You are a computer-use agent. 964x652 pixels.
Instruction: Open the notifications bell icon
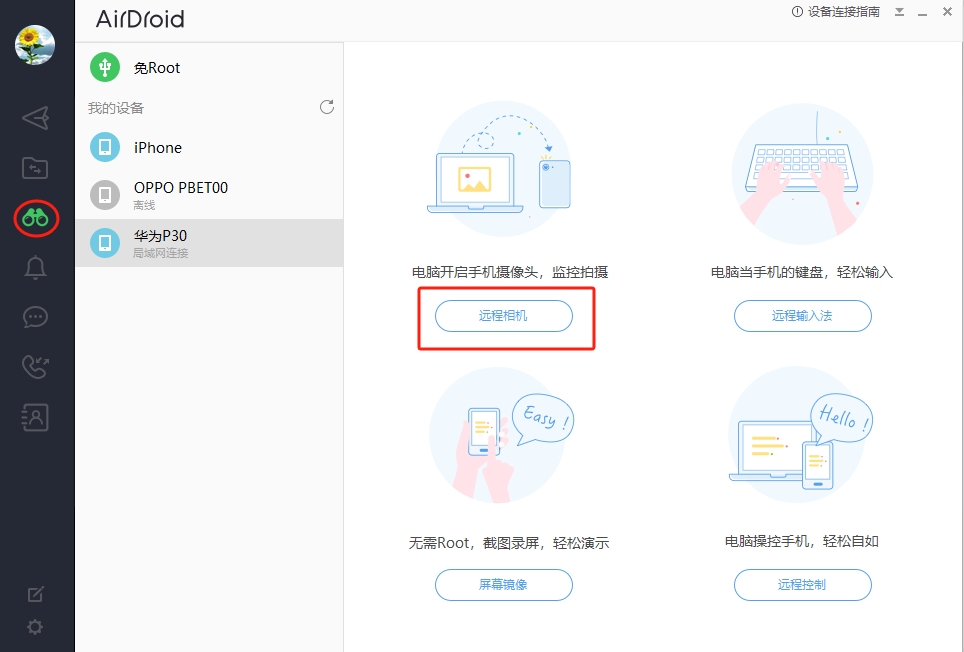[35, 267]
